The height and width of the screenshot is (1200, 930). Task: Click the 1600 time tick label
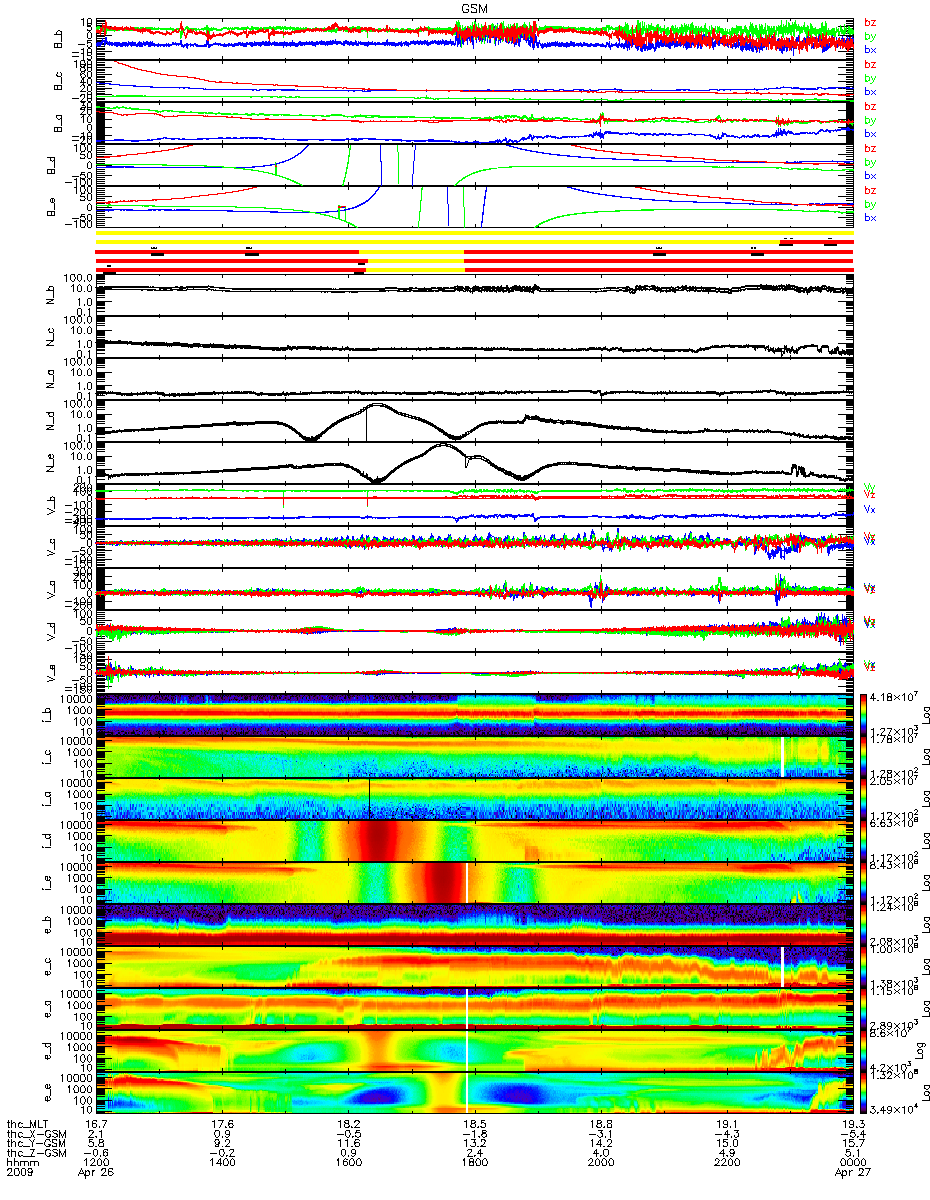pyautogui.click(x=347, y=1164)
